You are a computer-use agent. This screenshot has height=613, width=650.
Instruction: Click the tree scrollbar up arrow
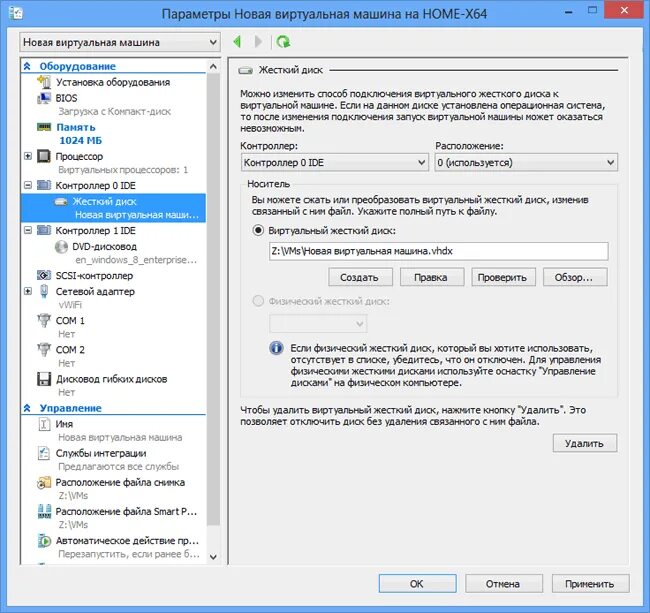tap(213, 66)
